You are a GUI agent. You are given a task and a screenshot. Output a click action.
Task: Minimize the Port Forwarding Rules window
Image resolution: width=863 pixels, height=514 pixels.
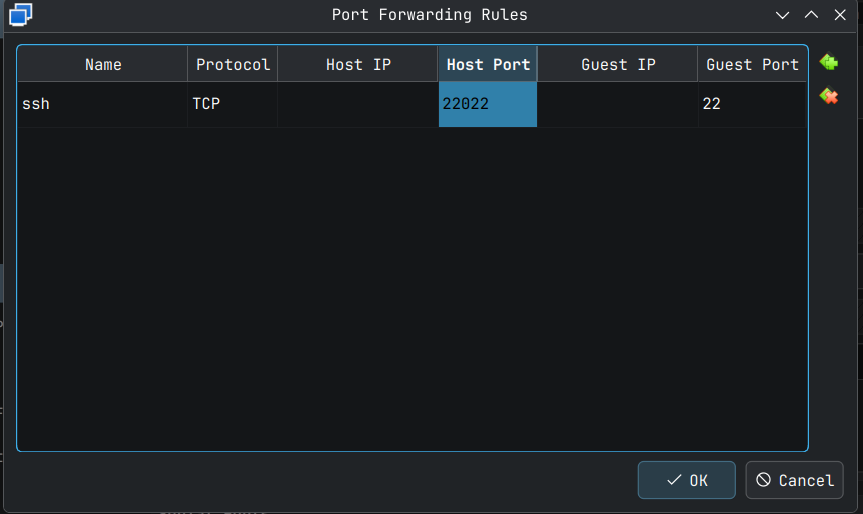783,15
